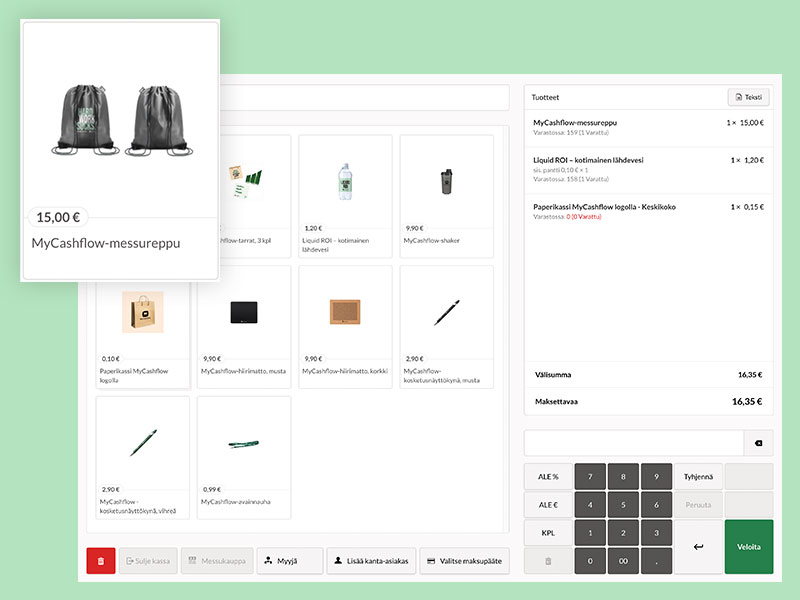Tap the 00 key on the keypad
Viewport: 800px width, 600px height.
tap(623, 561)
